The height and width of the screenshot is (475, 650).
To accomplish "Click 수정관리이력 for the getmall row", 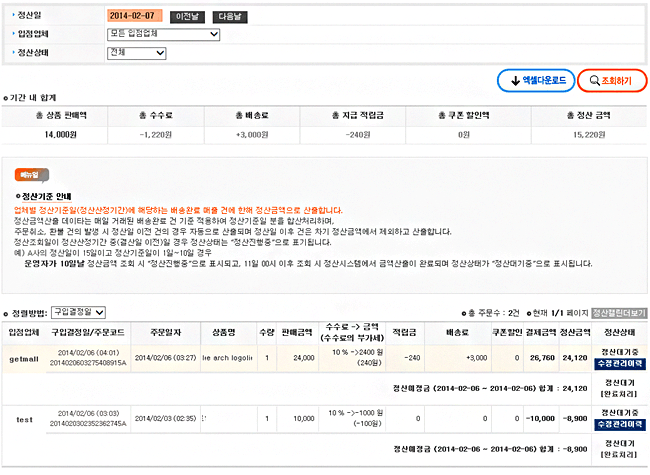I will pyautogui.click(x=620, y=364).
